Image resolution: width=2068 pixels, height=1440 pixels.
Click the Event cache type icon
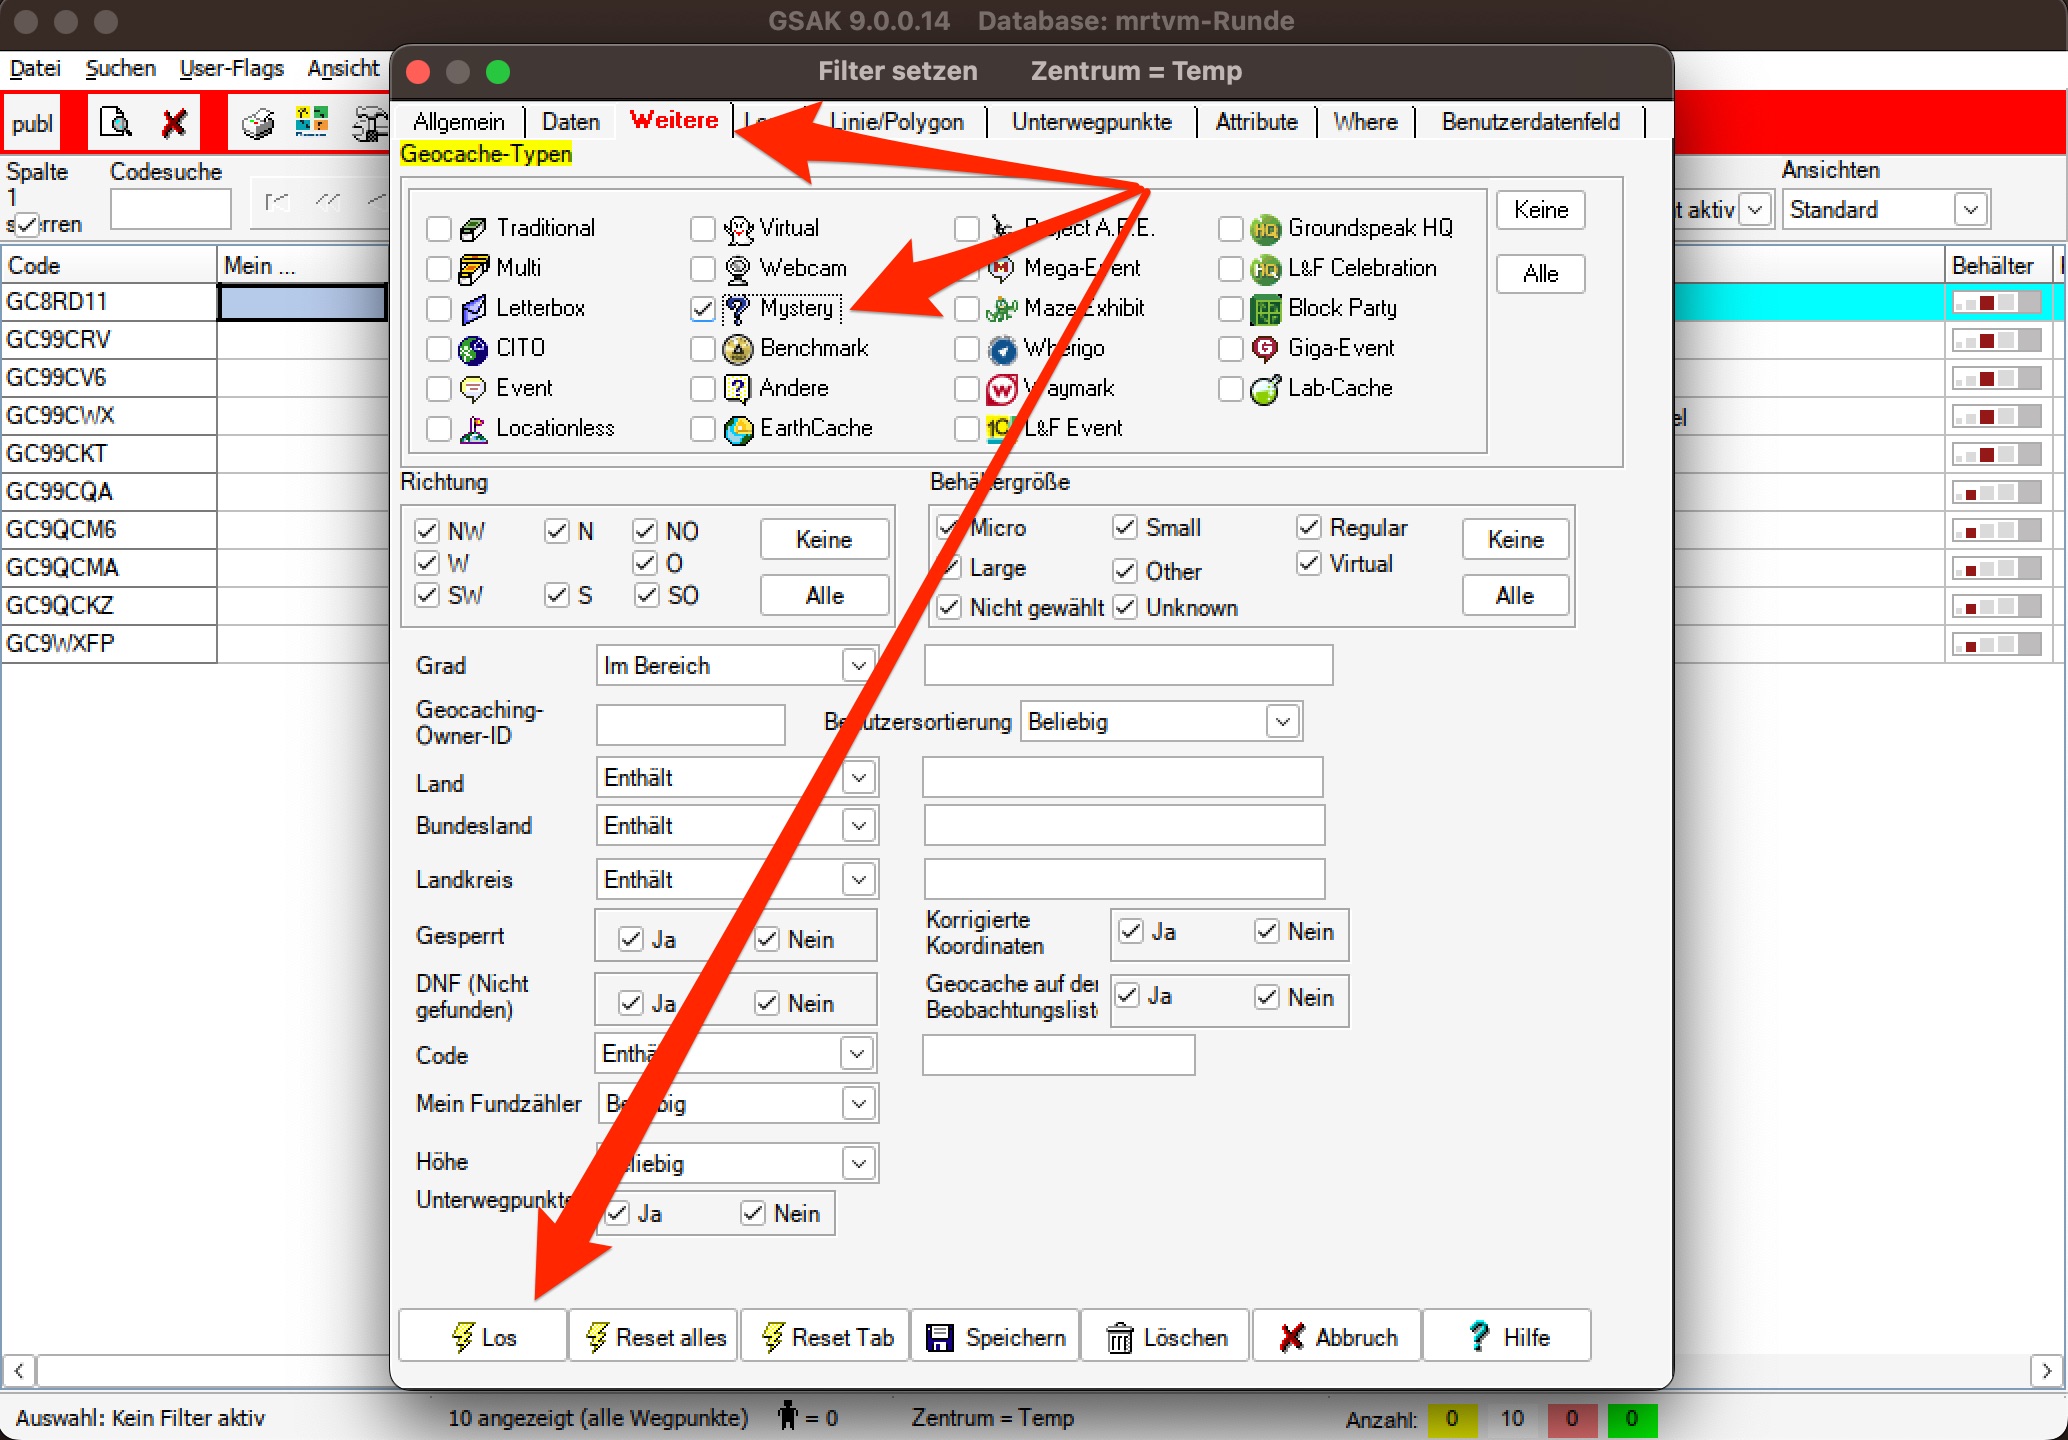click(x=473, y=389)
